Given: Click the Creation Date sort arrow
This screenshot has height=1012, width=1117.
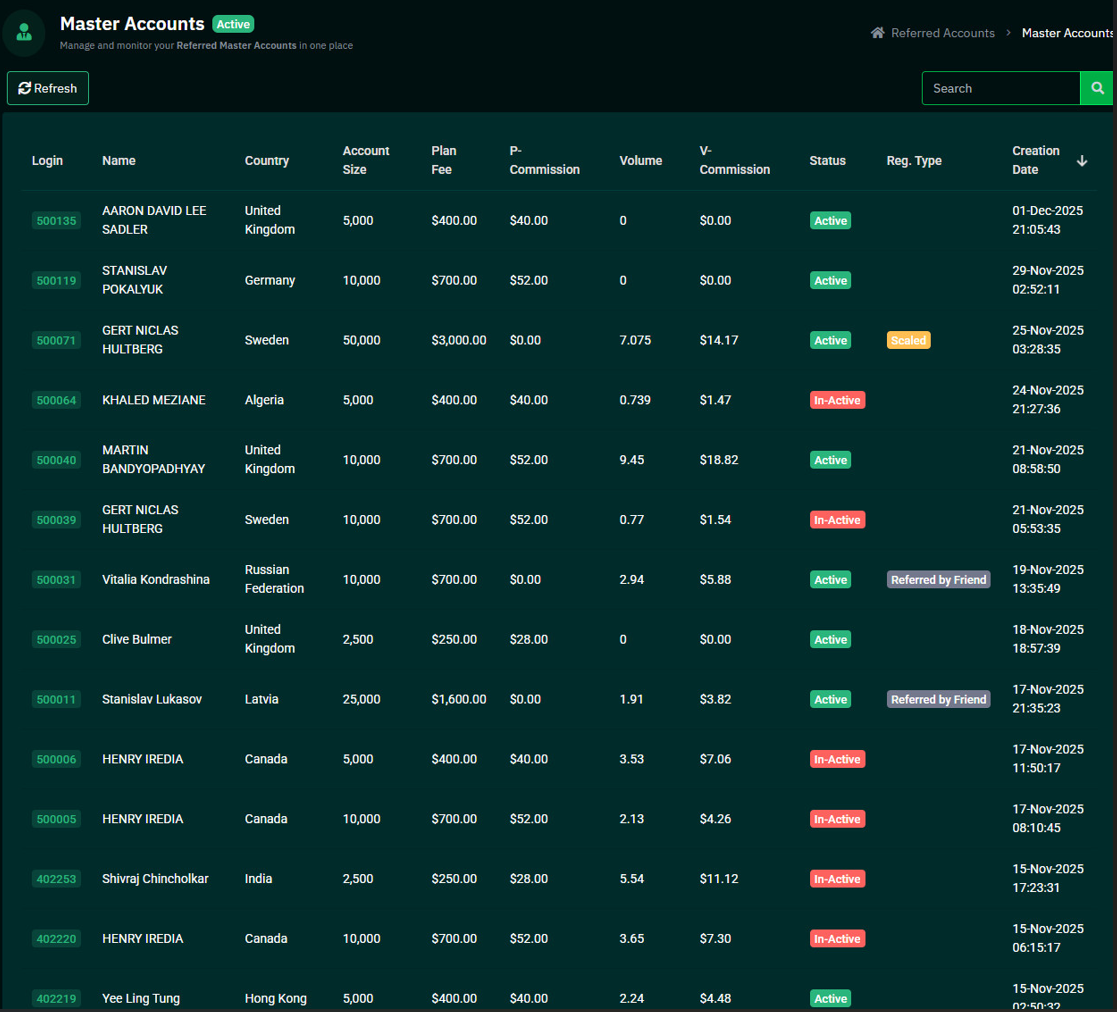Looking at the screenshot, I should click(x=1081, y=161).
